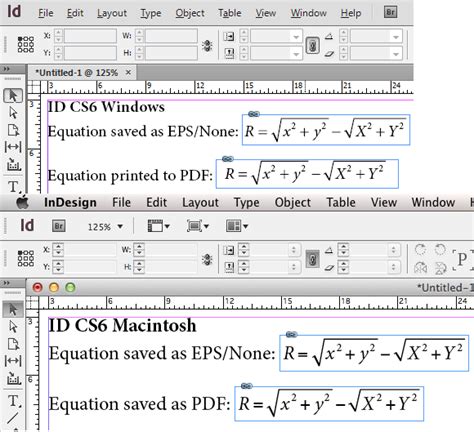
Task: Open shear angle dropdown in Windows panel
Action: point(396,53)
